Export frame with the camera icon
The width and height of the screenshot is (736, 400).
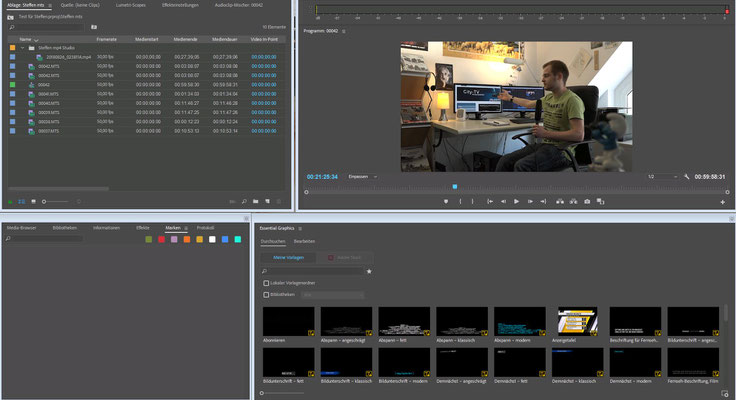tap(587, 201)
